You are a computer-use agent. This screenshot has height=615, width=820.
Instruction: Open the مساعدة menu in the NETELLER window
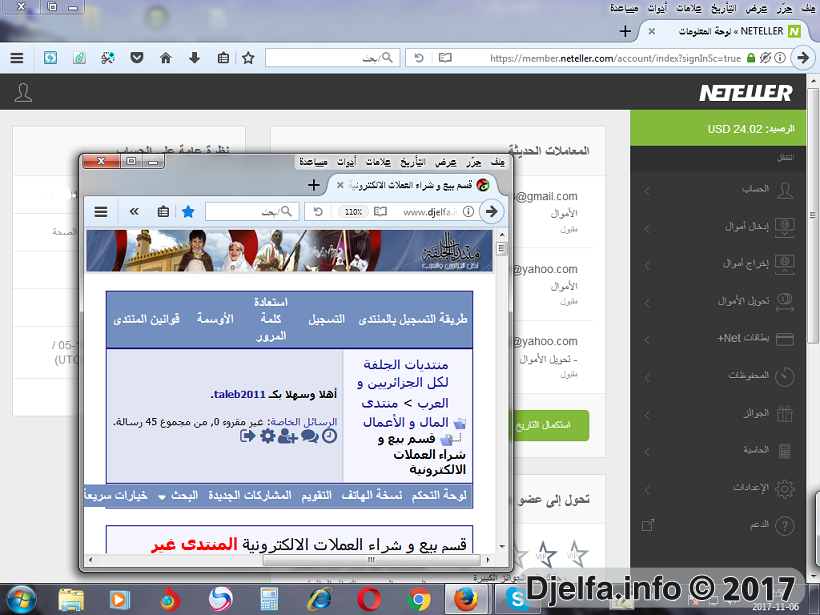point(624,8)
